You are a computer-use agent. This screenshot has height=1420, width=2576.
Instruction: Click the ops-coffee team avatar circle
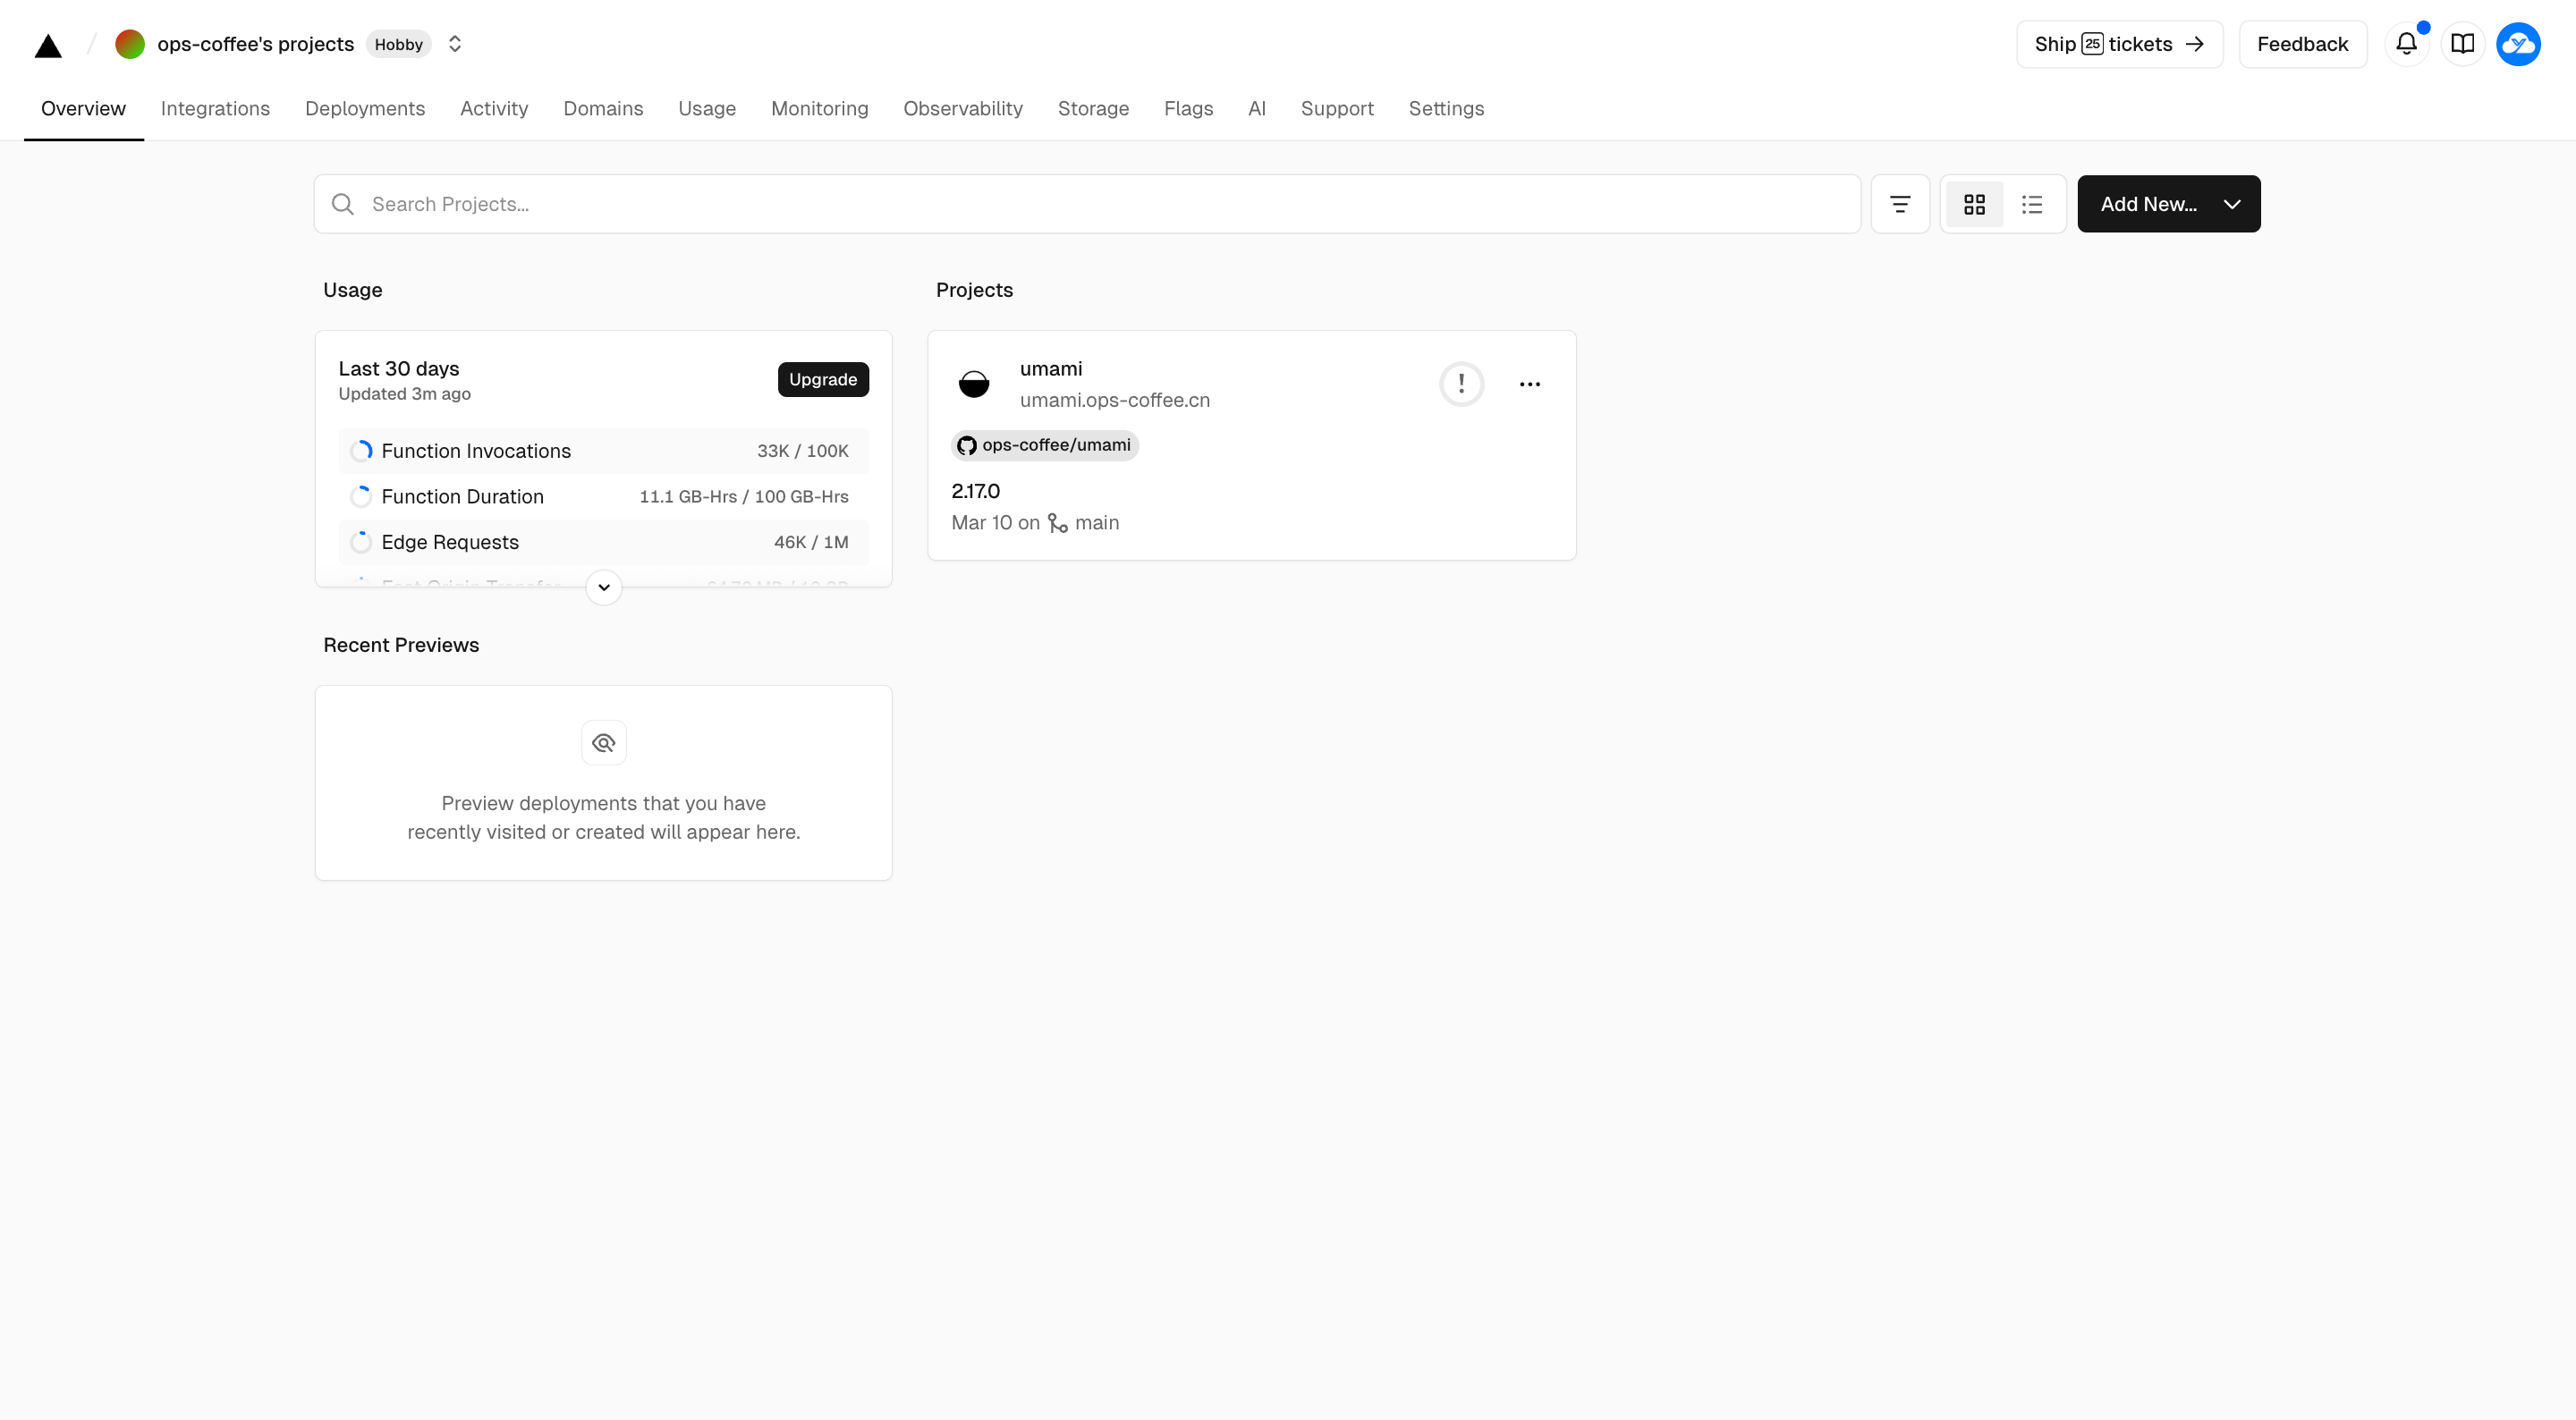pyautogui.click(x=130, y=44)
